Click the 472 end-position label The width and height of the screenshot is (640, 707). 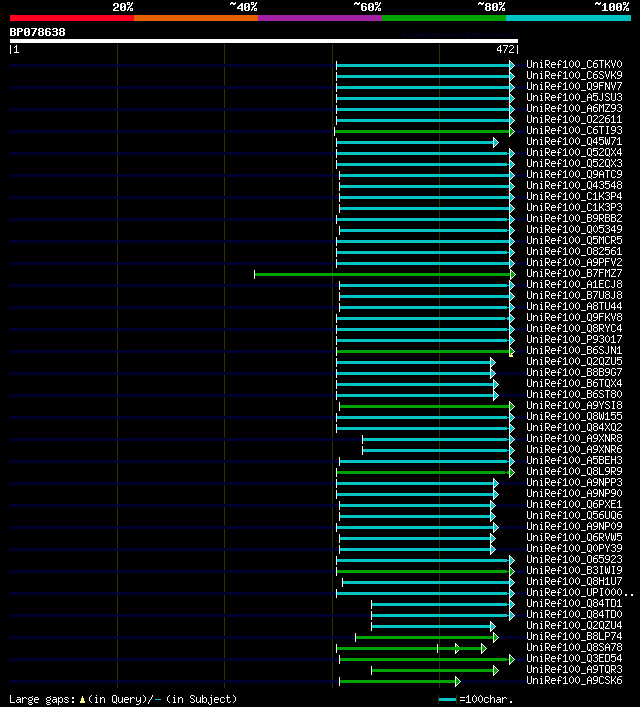click(505, 49)
